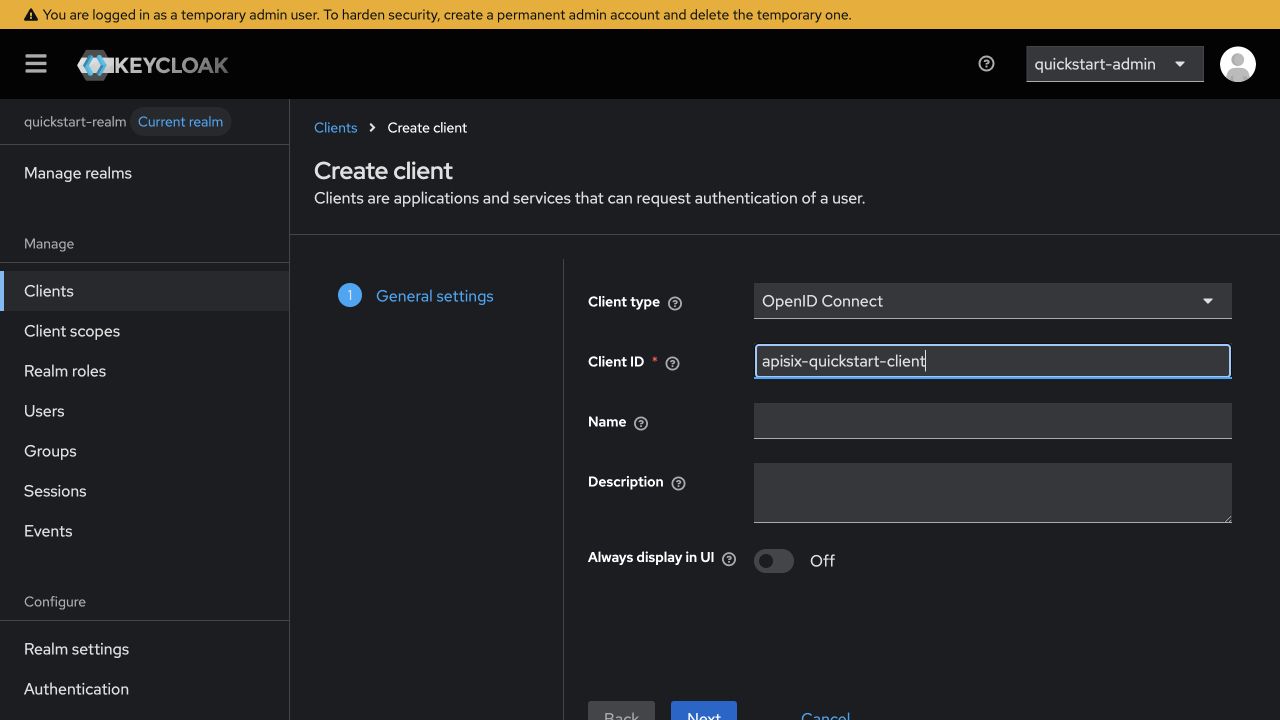Click the user avatar icon

(1238, 64)
